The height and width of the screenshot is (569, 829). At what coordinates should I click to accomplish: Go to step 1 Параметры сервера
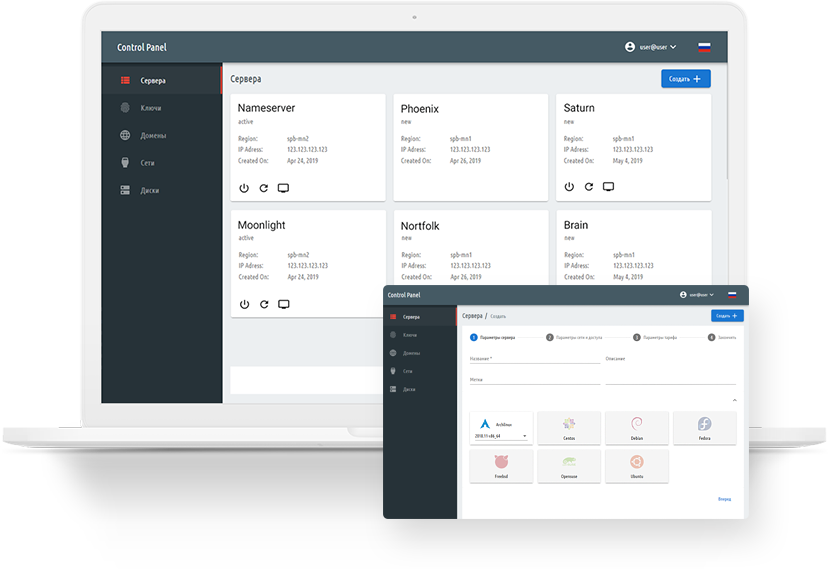coord(493,337)
